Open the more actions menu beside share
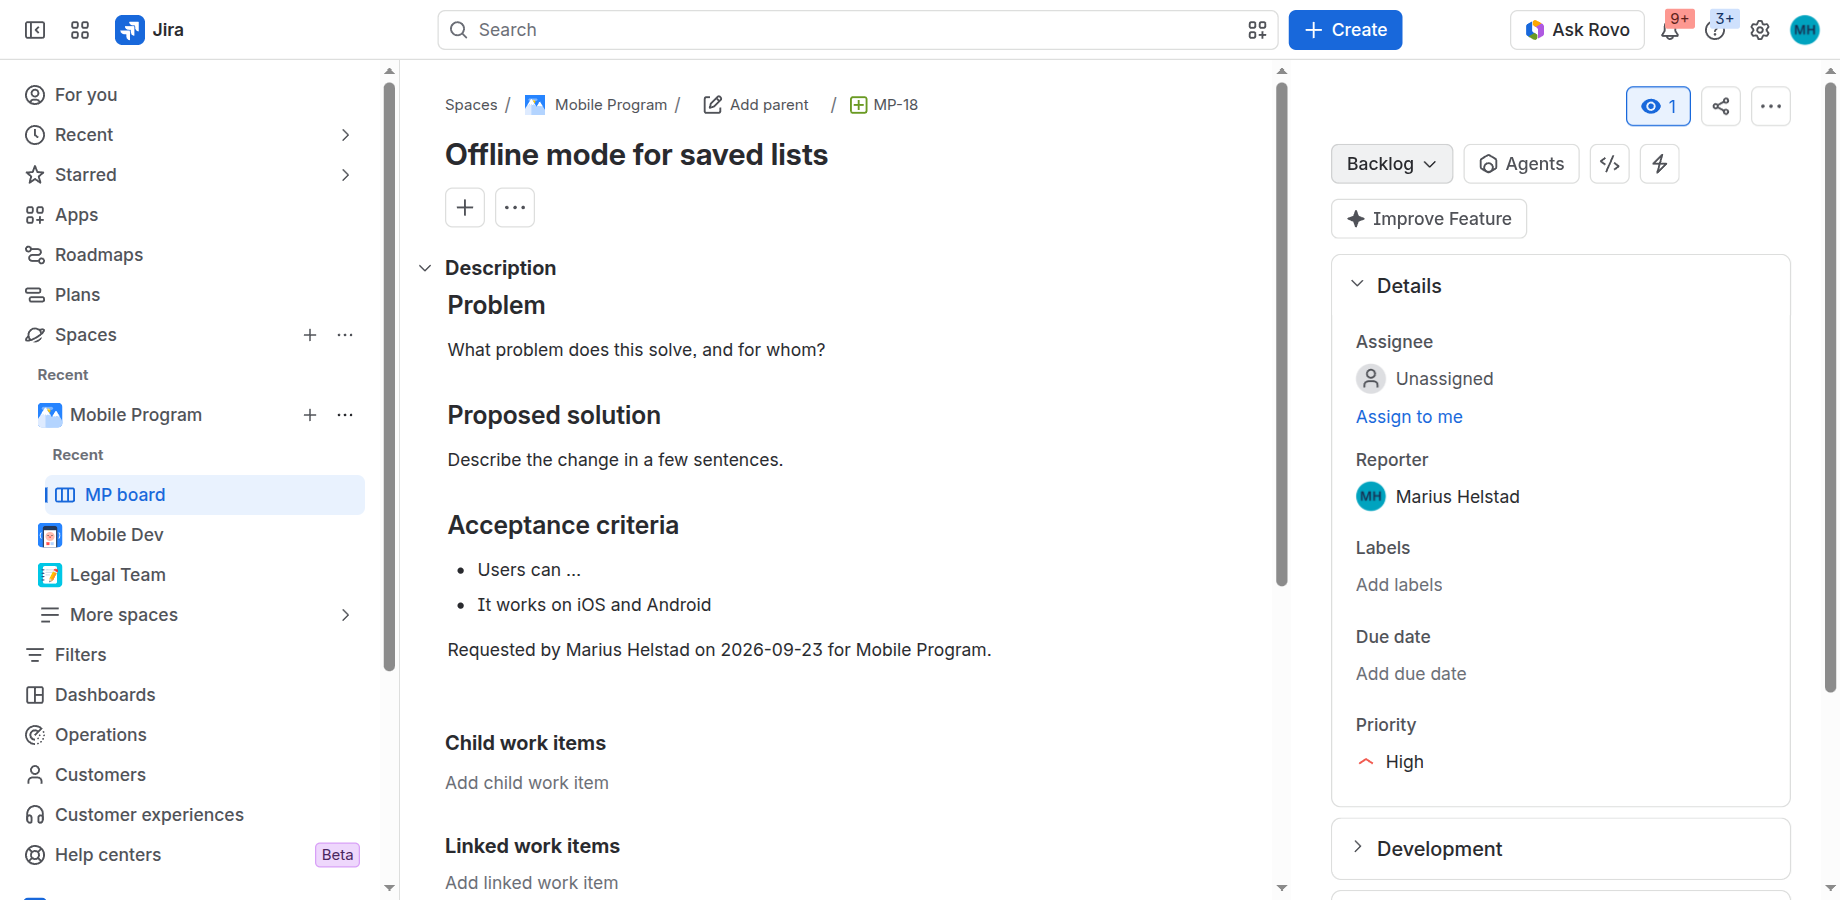This screenshot has height=900, width=1840. pos(1771,106)
